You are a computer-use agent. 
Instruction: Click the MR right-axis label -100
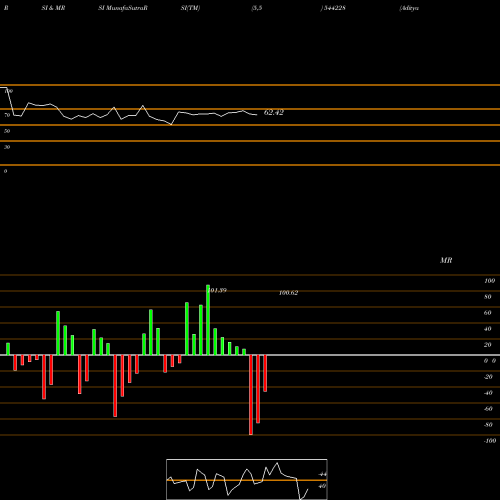tap(489, 441)
